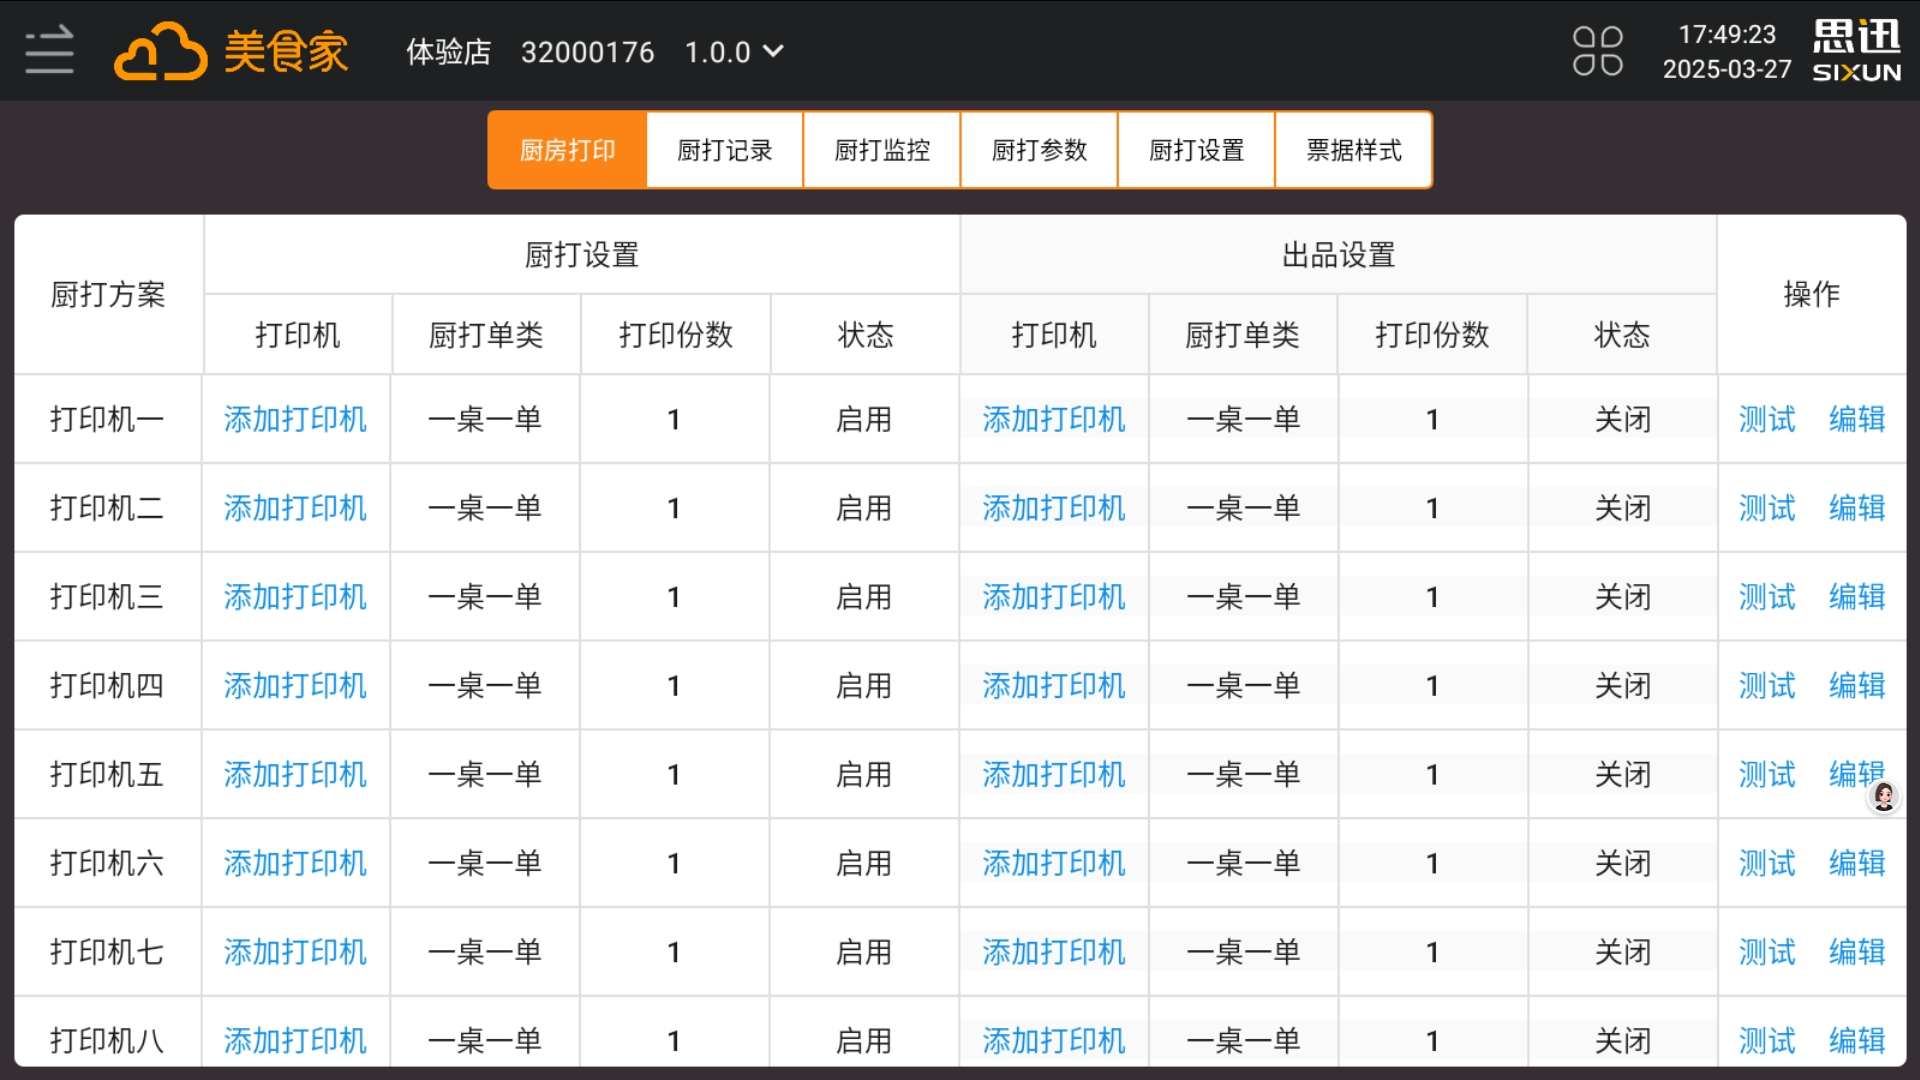The height and width of the screenshot is (1080, 1920).
Task: Click the 思迅 SIXUN logo
Action: (x=1855, y=48)
